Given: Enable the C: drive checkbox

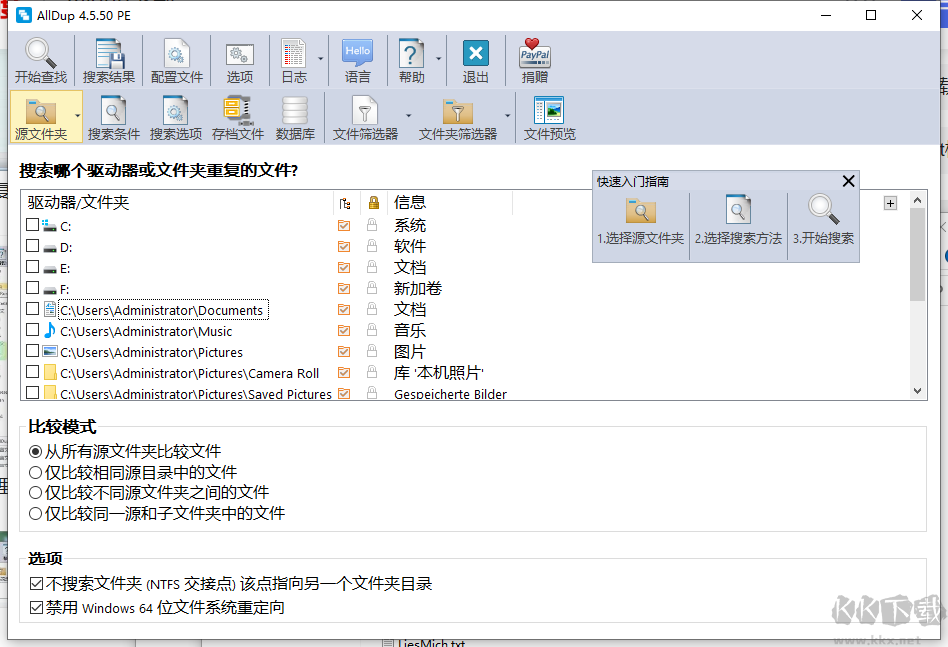Looking at the screenshot, I should [x=31, y=225].
